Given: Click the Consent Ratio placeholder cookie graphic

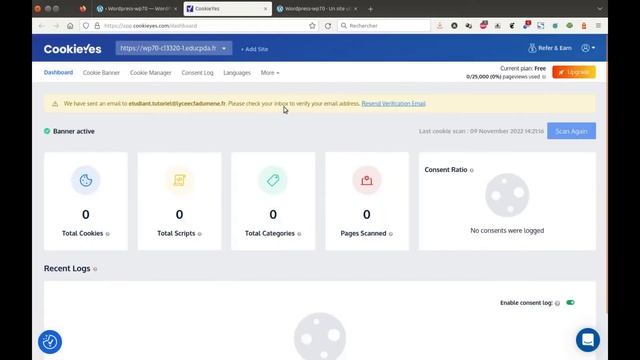Looking at the screenshot, I should pyautogui.click(x=507, y=195).
